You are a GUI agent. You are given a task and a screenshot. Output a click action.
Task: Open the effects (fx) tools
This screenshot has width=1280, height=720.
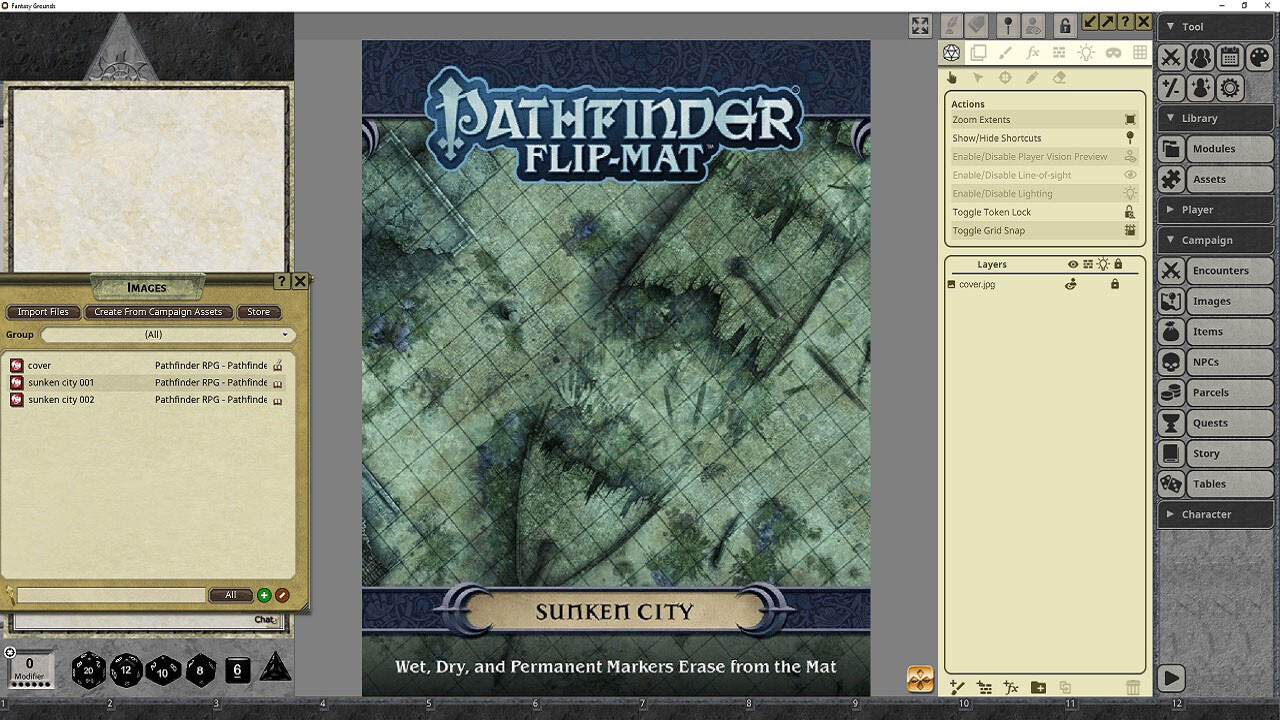[1032, 52]
